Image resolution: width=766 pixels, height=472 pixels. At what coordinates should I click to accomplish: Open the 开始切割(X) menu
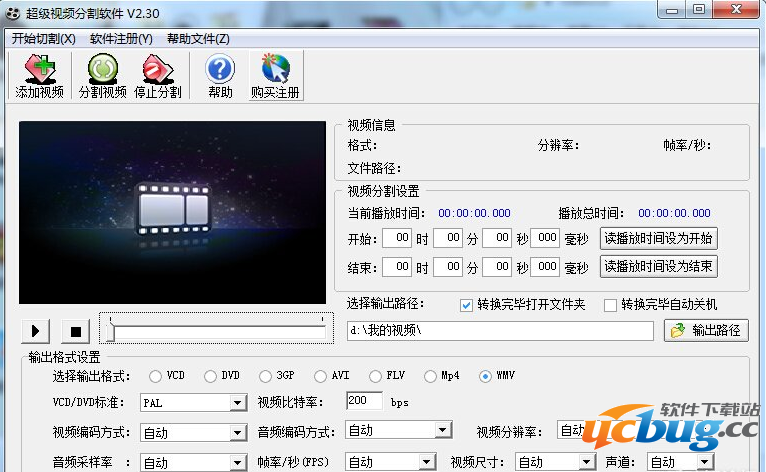pyautogui.click(x=43, y=39)
